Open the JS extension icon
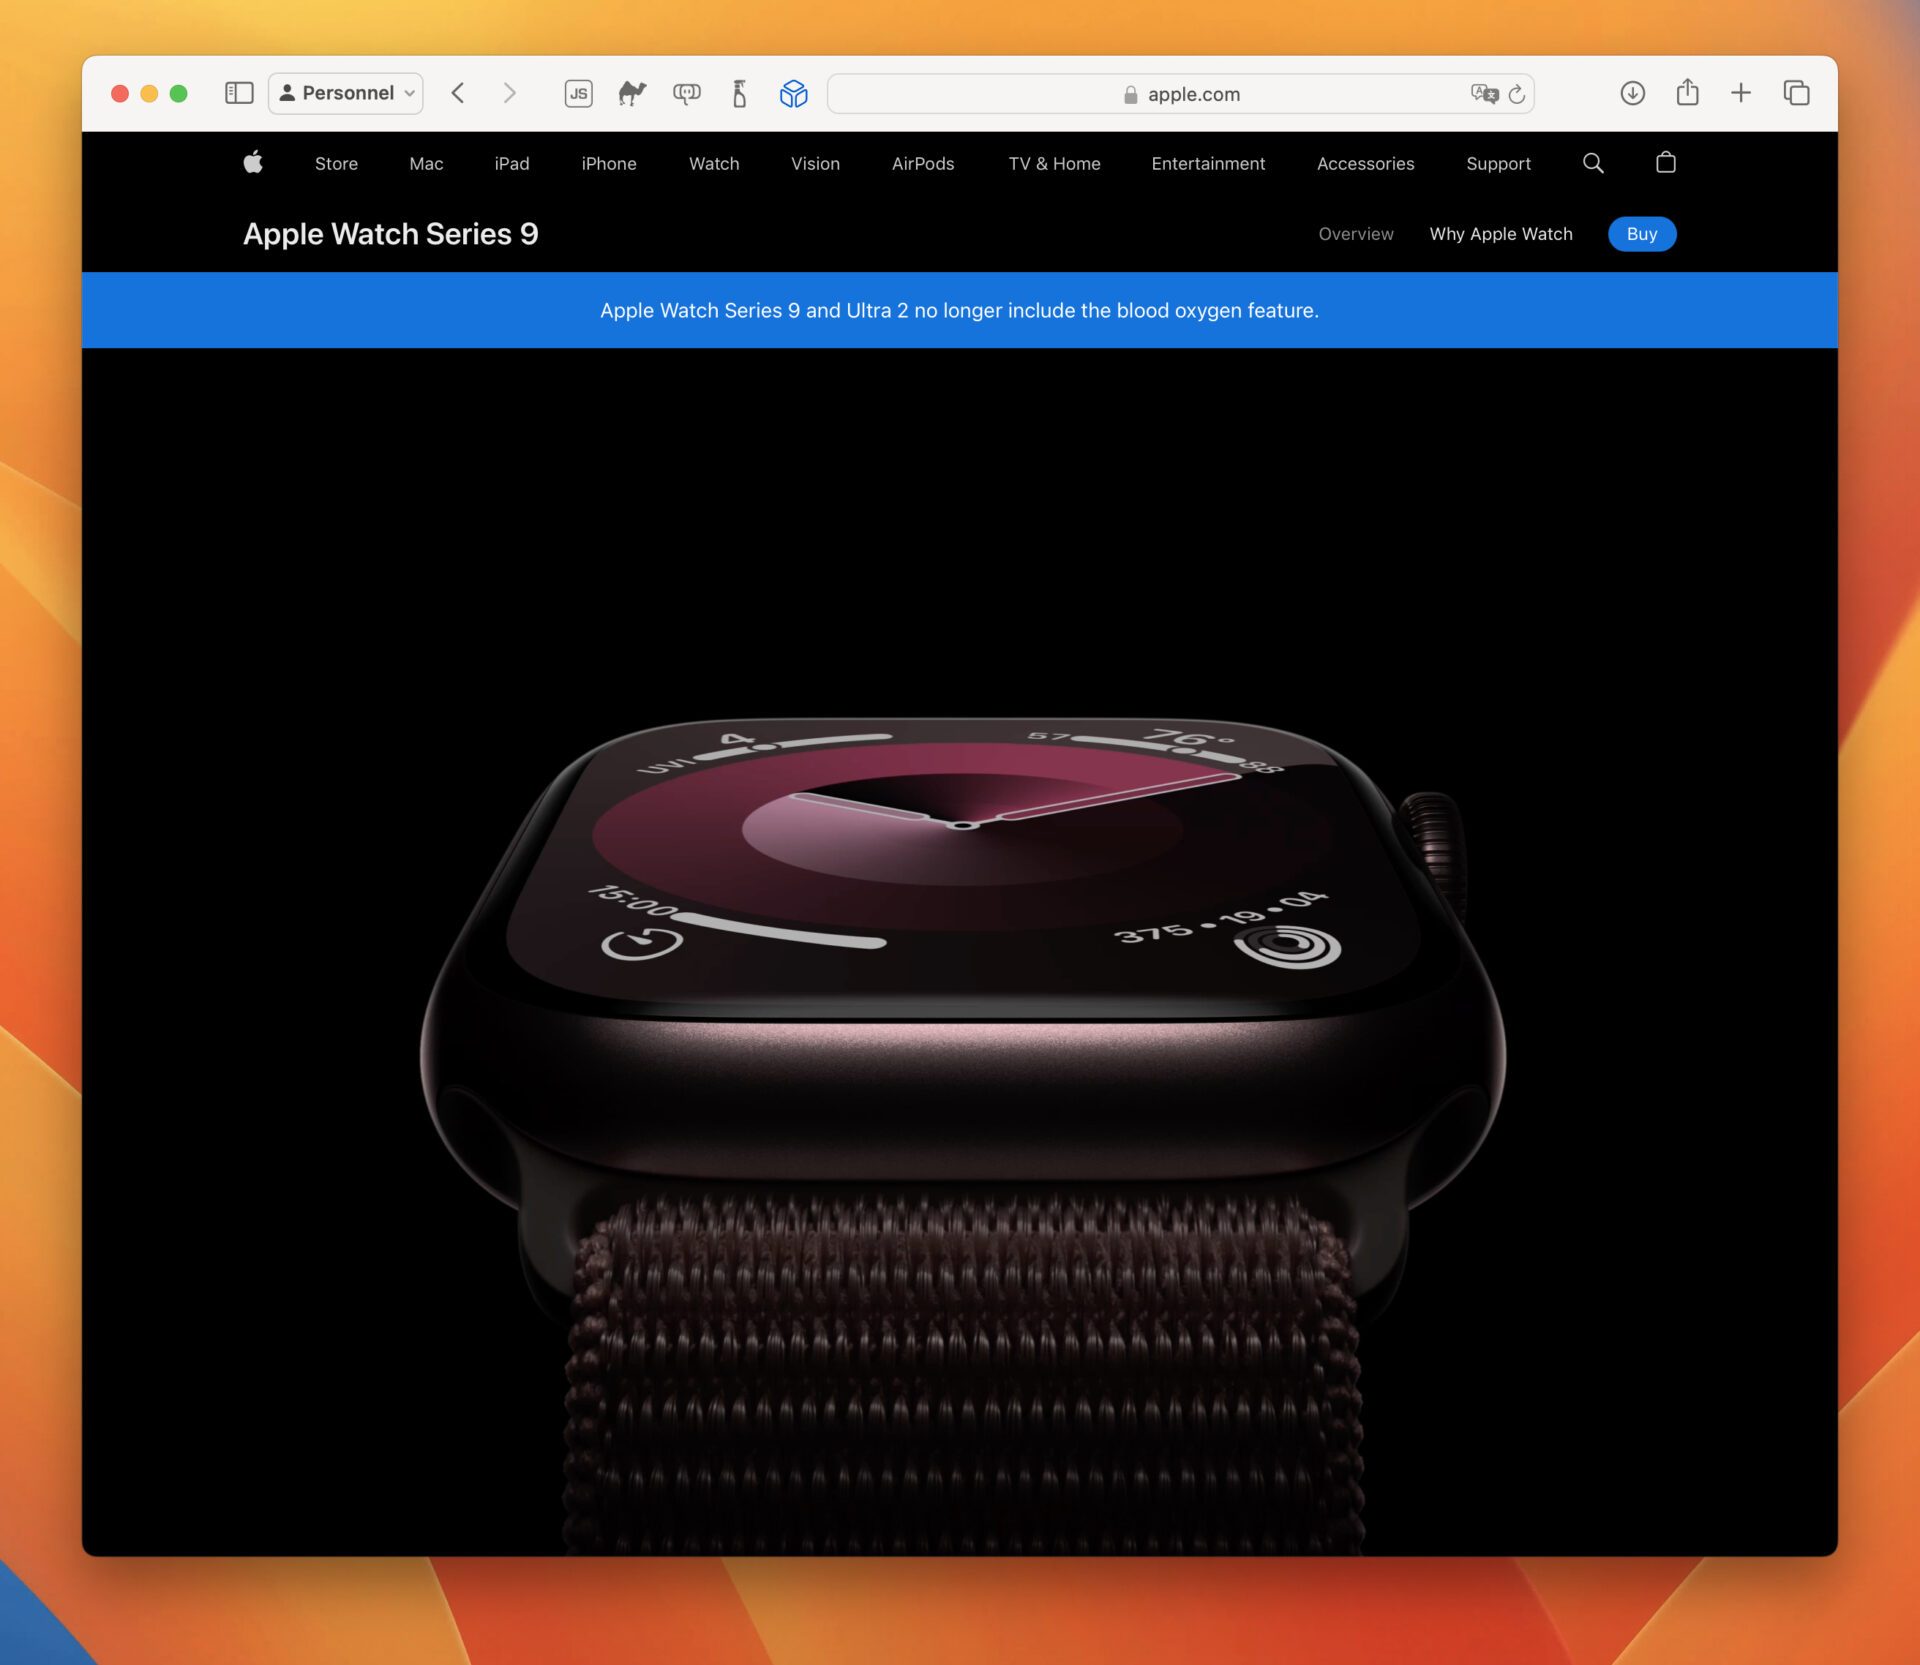Image resolution: width=1920 pixels, height=1665 pixels. click(578, 94)
